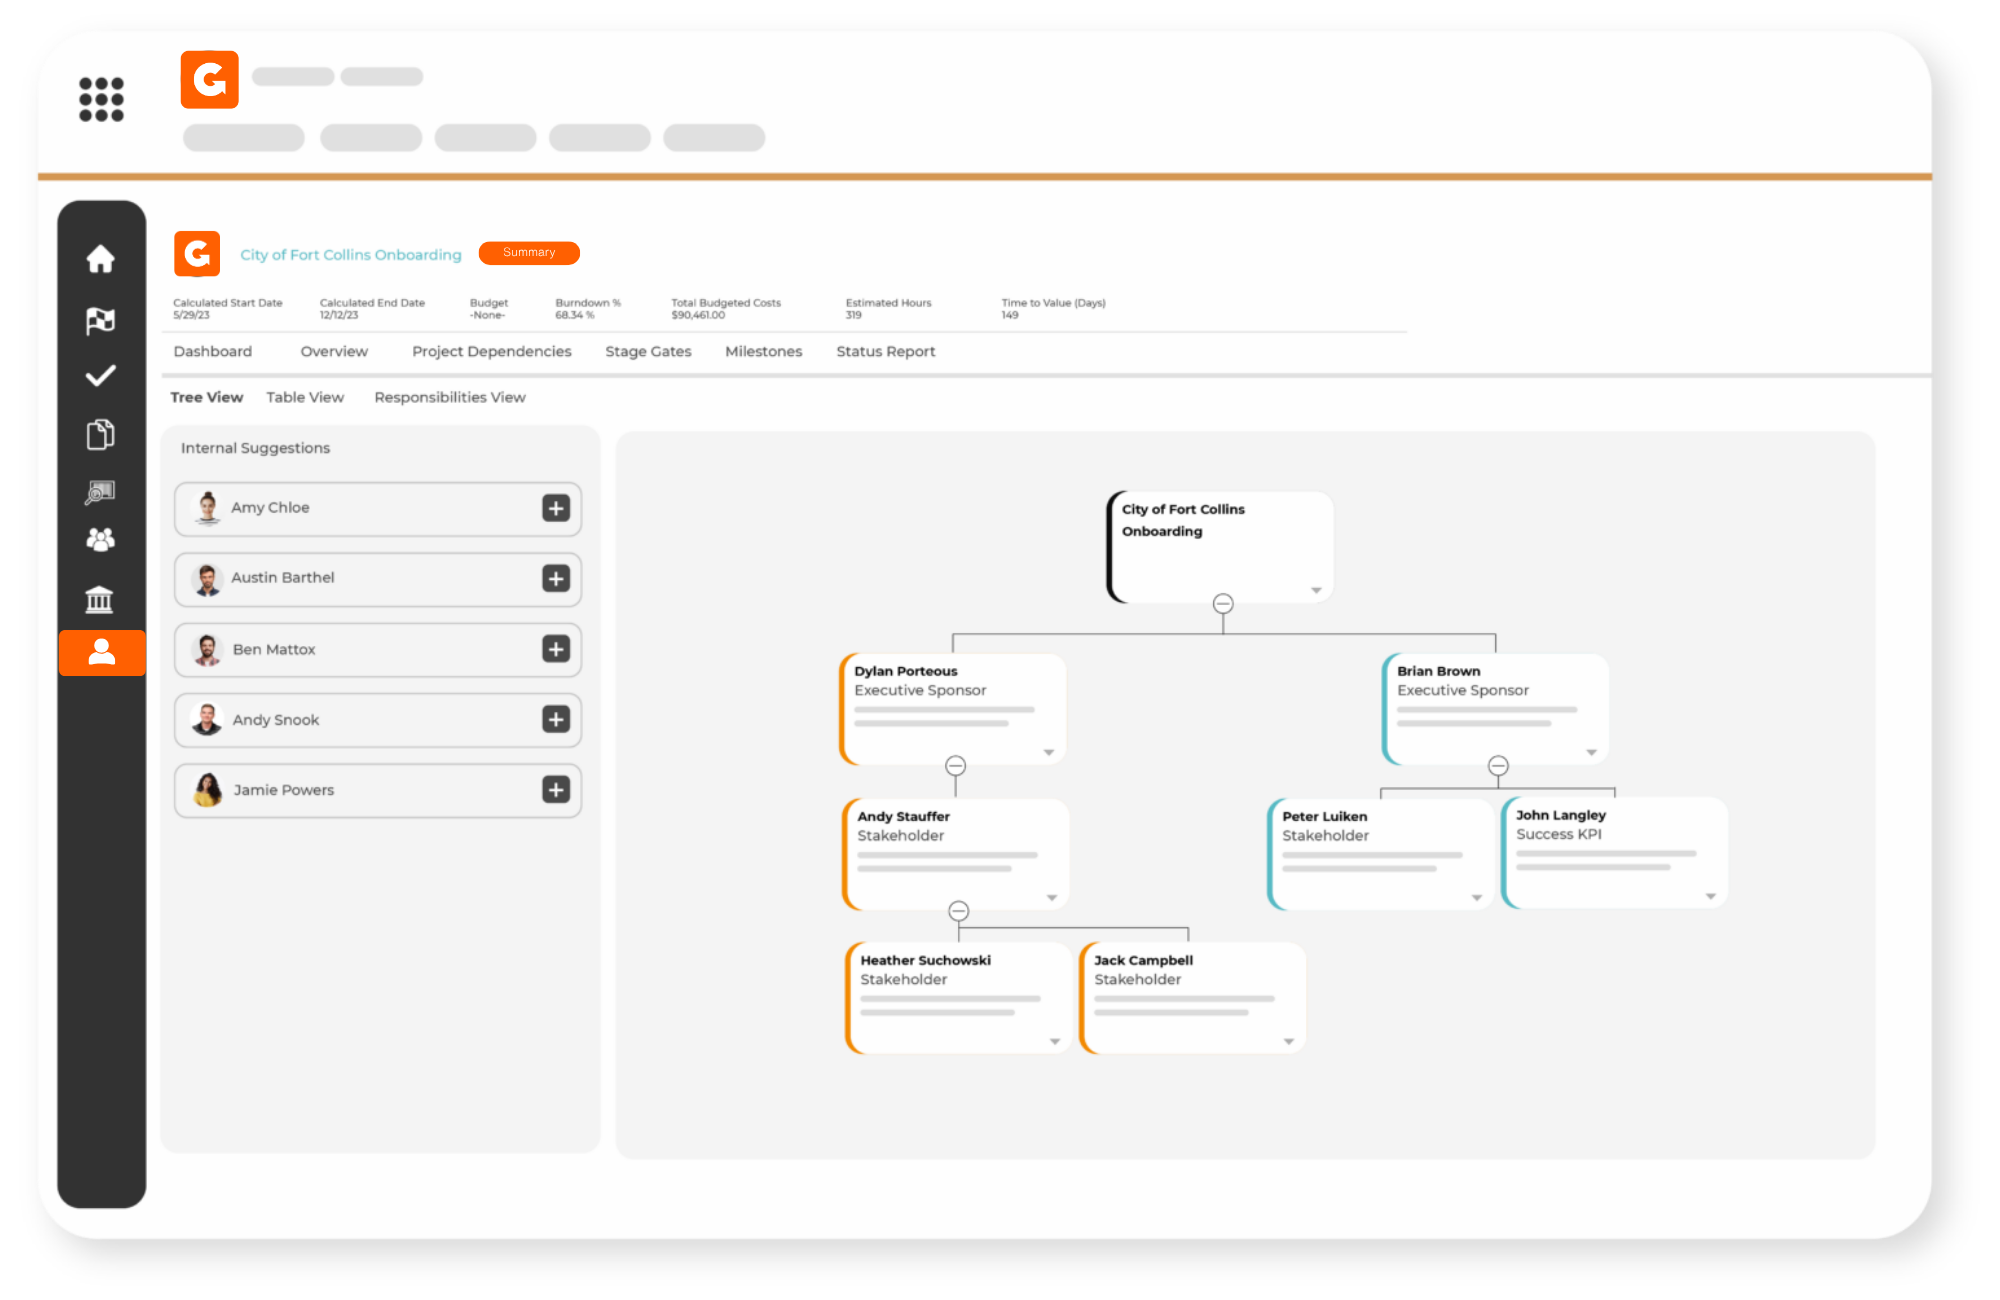Switch to Table View
The height and width of the screenshot is (1300, 2000).
pyautogui.click(x=305, y=397)
